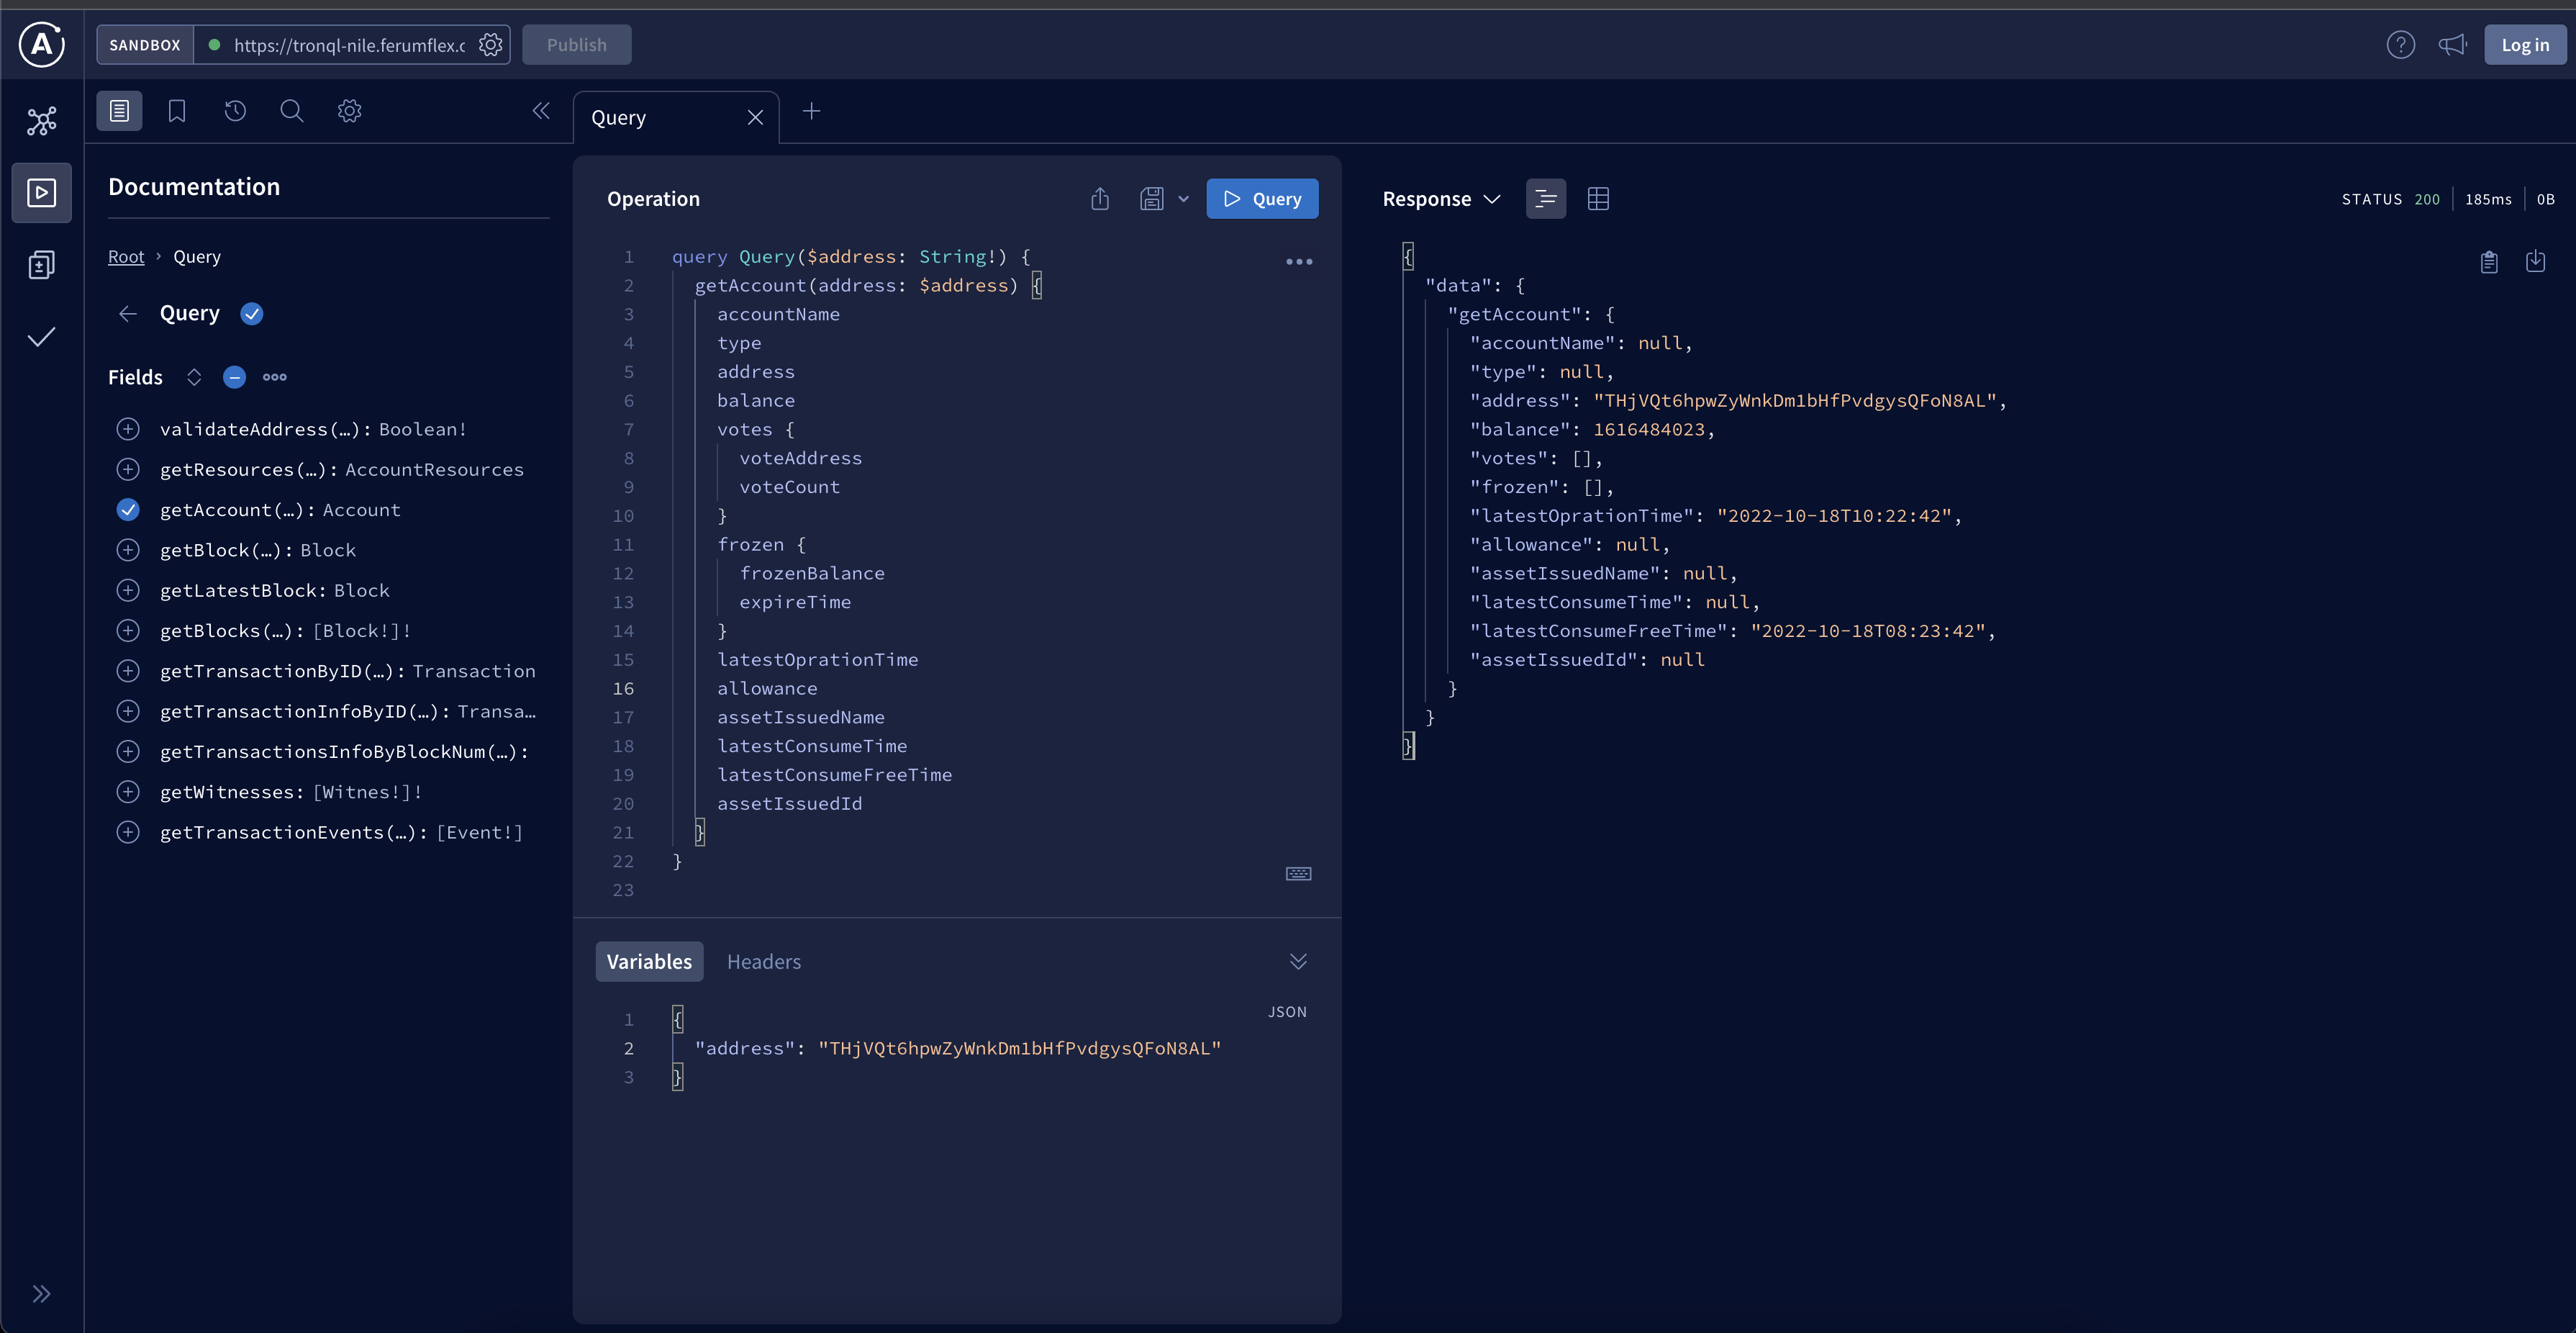Add the getLatestBlock field to operation

[128, 591]
